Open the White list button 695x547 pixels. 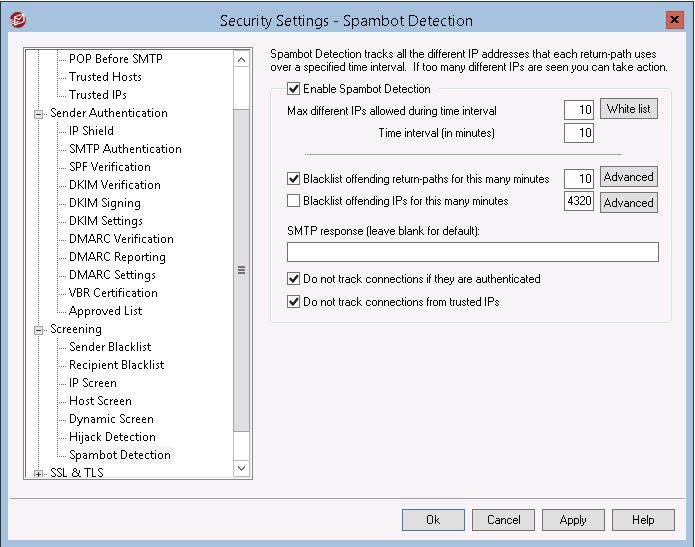tap(629, 109)
